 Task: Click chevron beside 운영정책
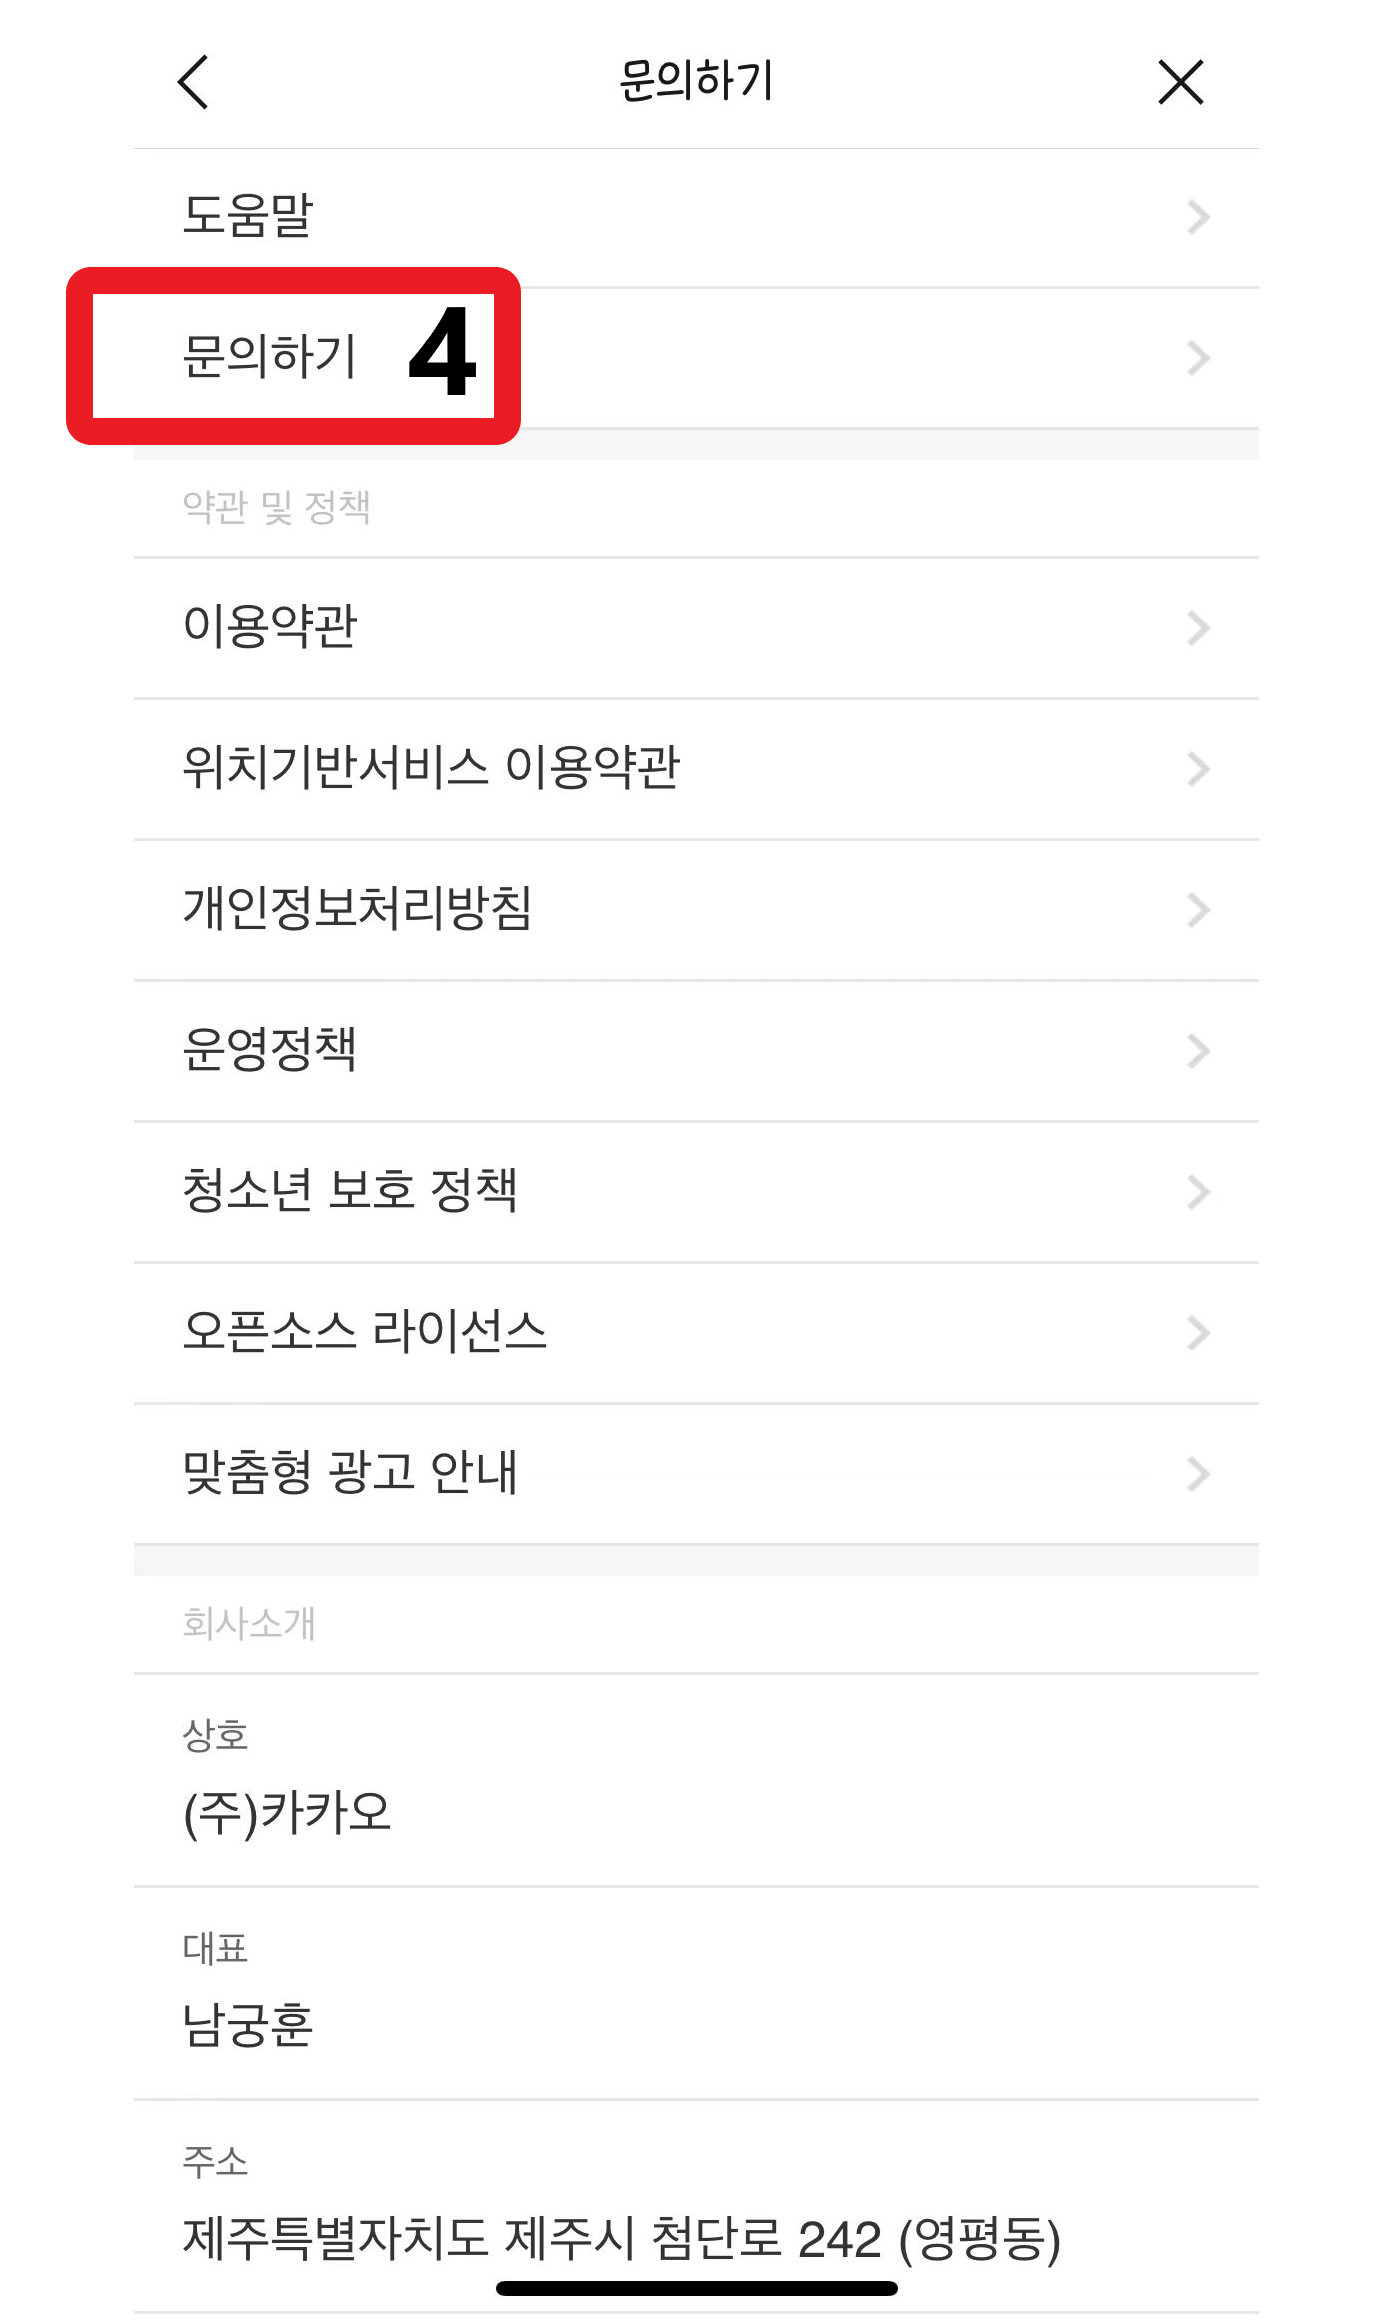[1198, 1051]
